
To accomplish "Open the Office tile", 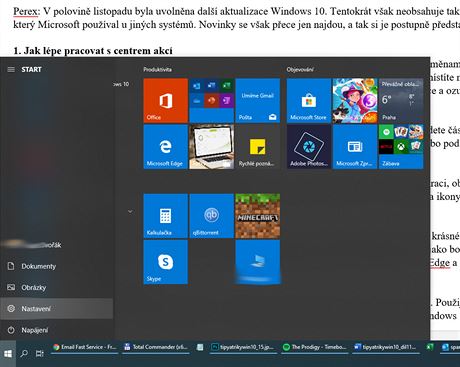I will [x=166, y=100].
